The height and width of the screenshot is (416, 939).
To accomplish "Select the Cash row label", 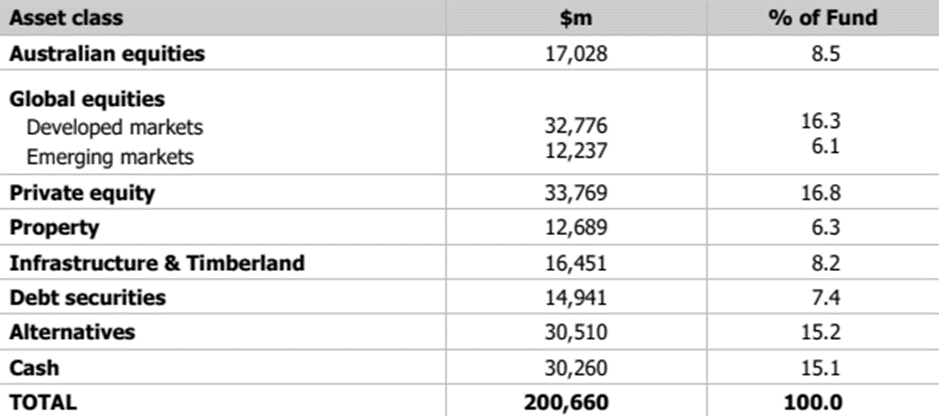I will [x=34, y=367].
